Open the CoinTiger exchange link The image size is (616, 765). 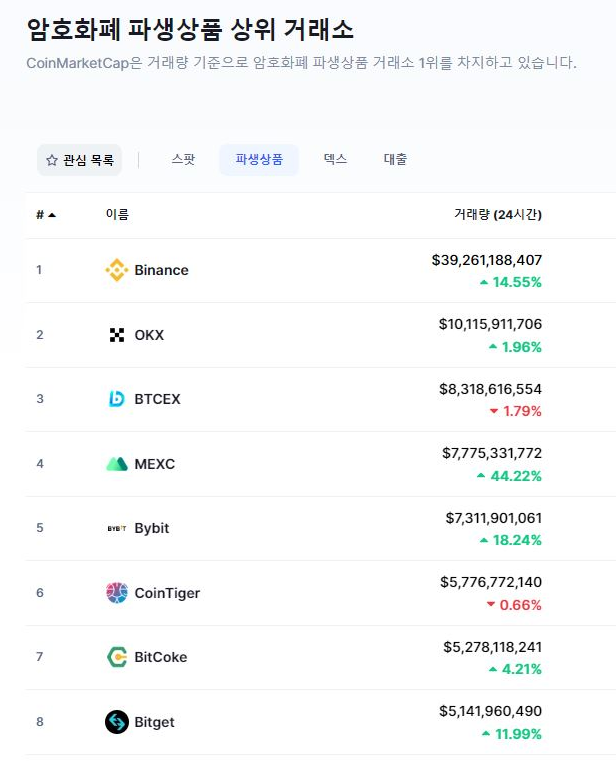click(167, 593)
